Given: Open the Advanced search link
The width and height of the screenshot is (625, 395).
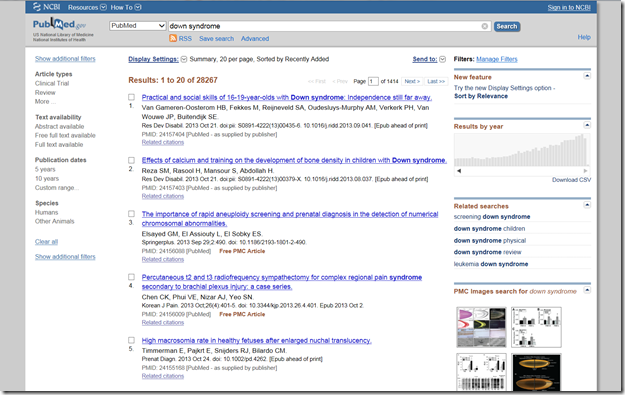Looking at the screenshot, I should click(255, 39).
